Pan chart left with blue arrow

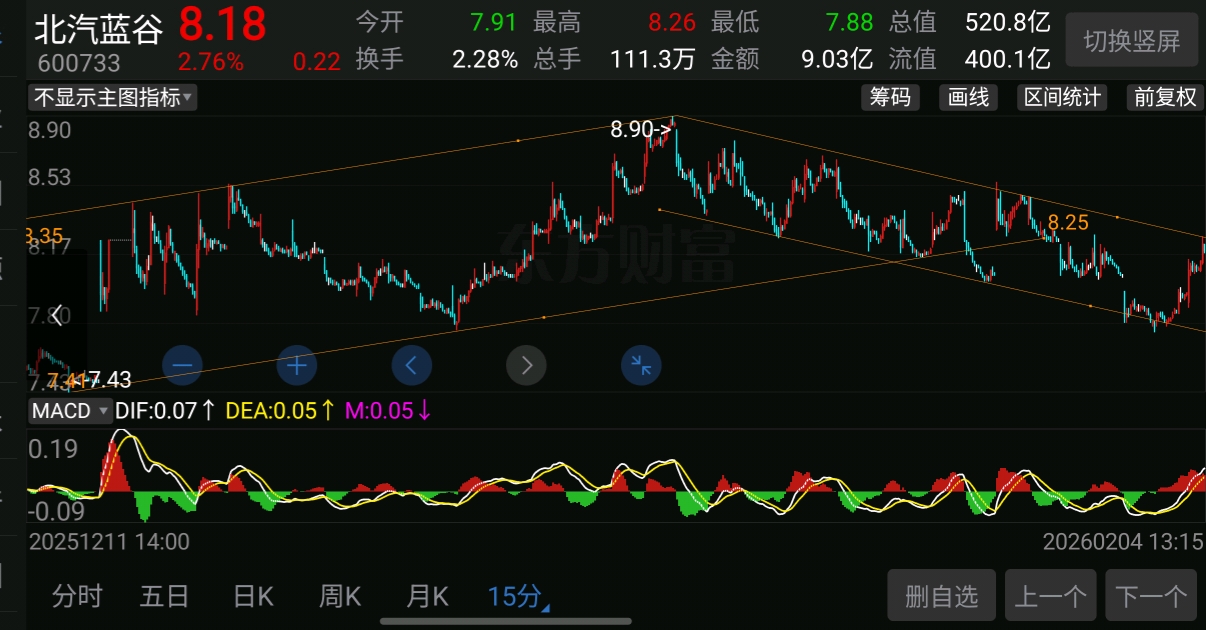click(x=412, y=365)
